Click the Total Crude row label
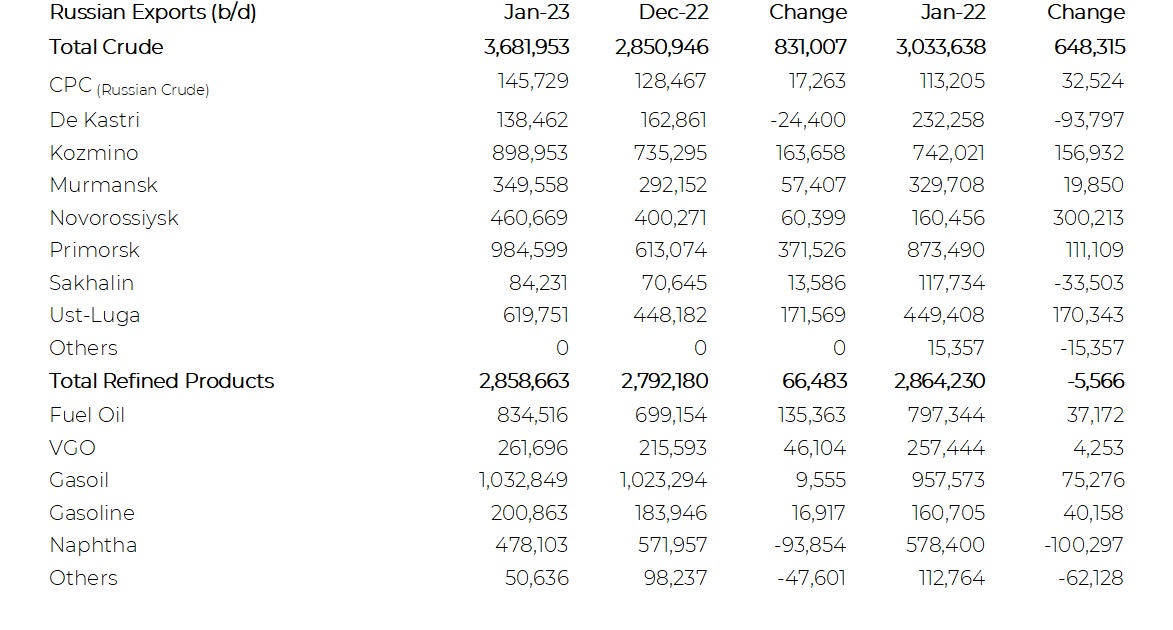Viewport: 1173px width, 630px height. click(106, 47)
